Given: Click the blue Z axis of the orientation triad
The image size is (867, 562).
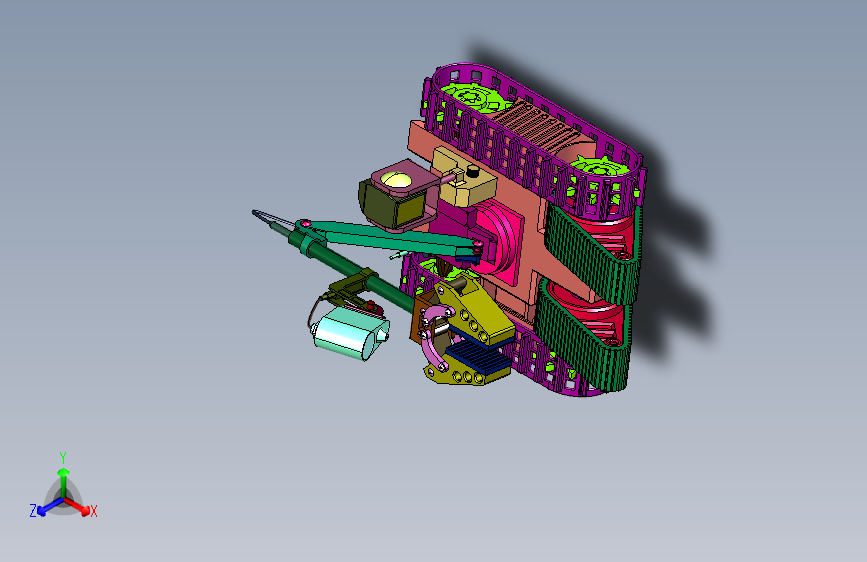Looking at the screenshot, I should point(49,507).
